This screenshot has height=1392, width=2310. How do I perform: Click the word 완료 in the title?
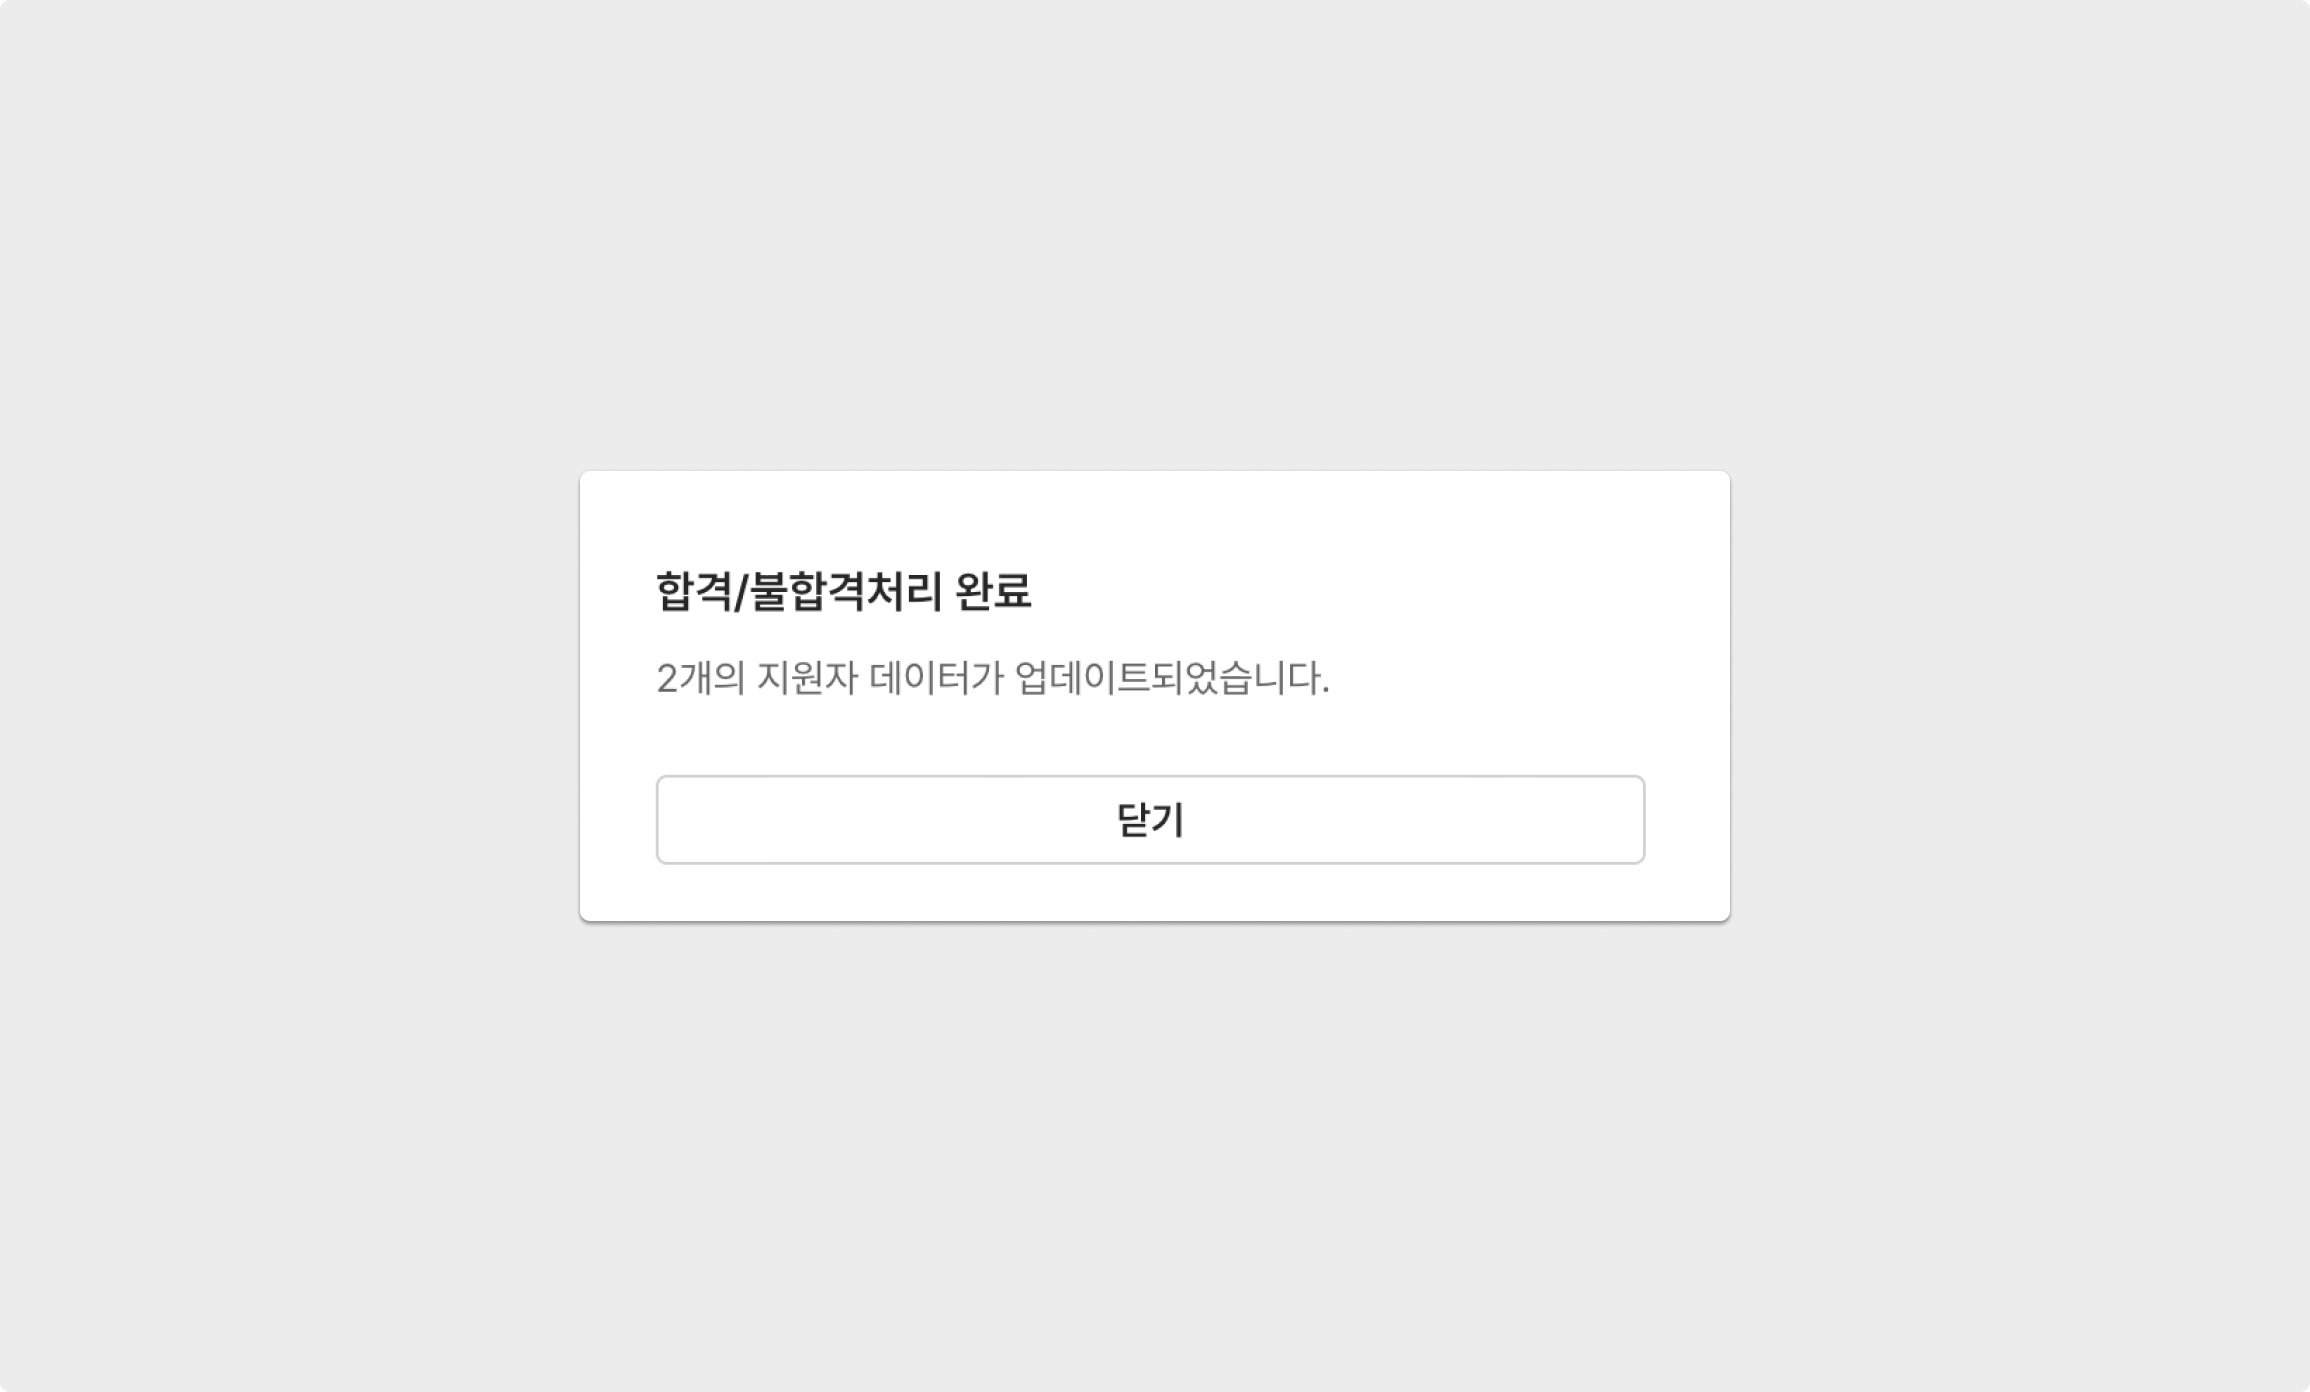point(993,591)
